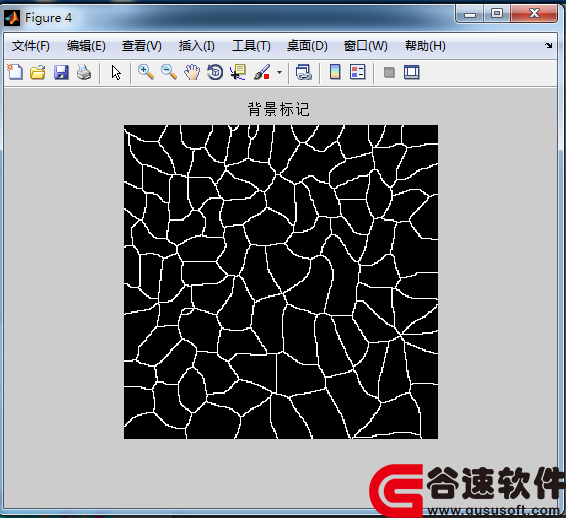The image size is (566, 518).
Task: Print the figure with the printer icon
Action: coord(84,73)
